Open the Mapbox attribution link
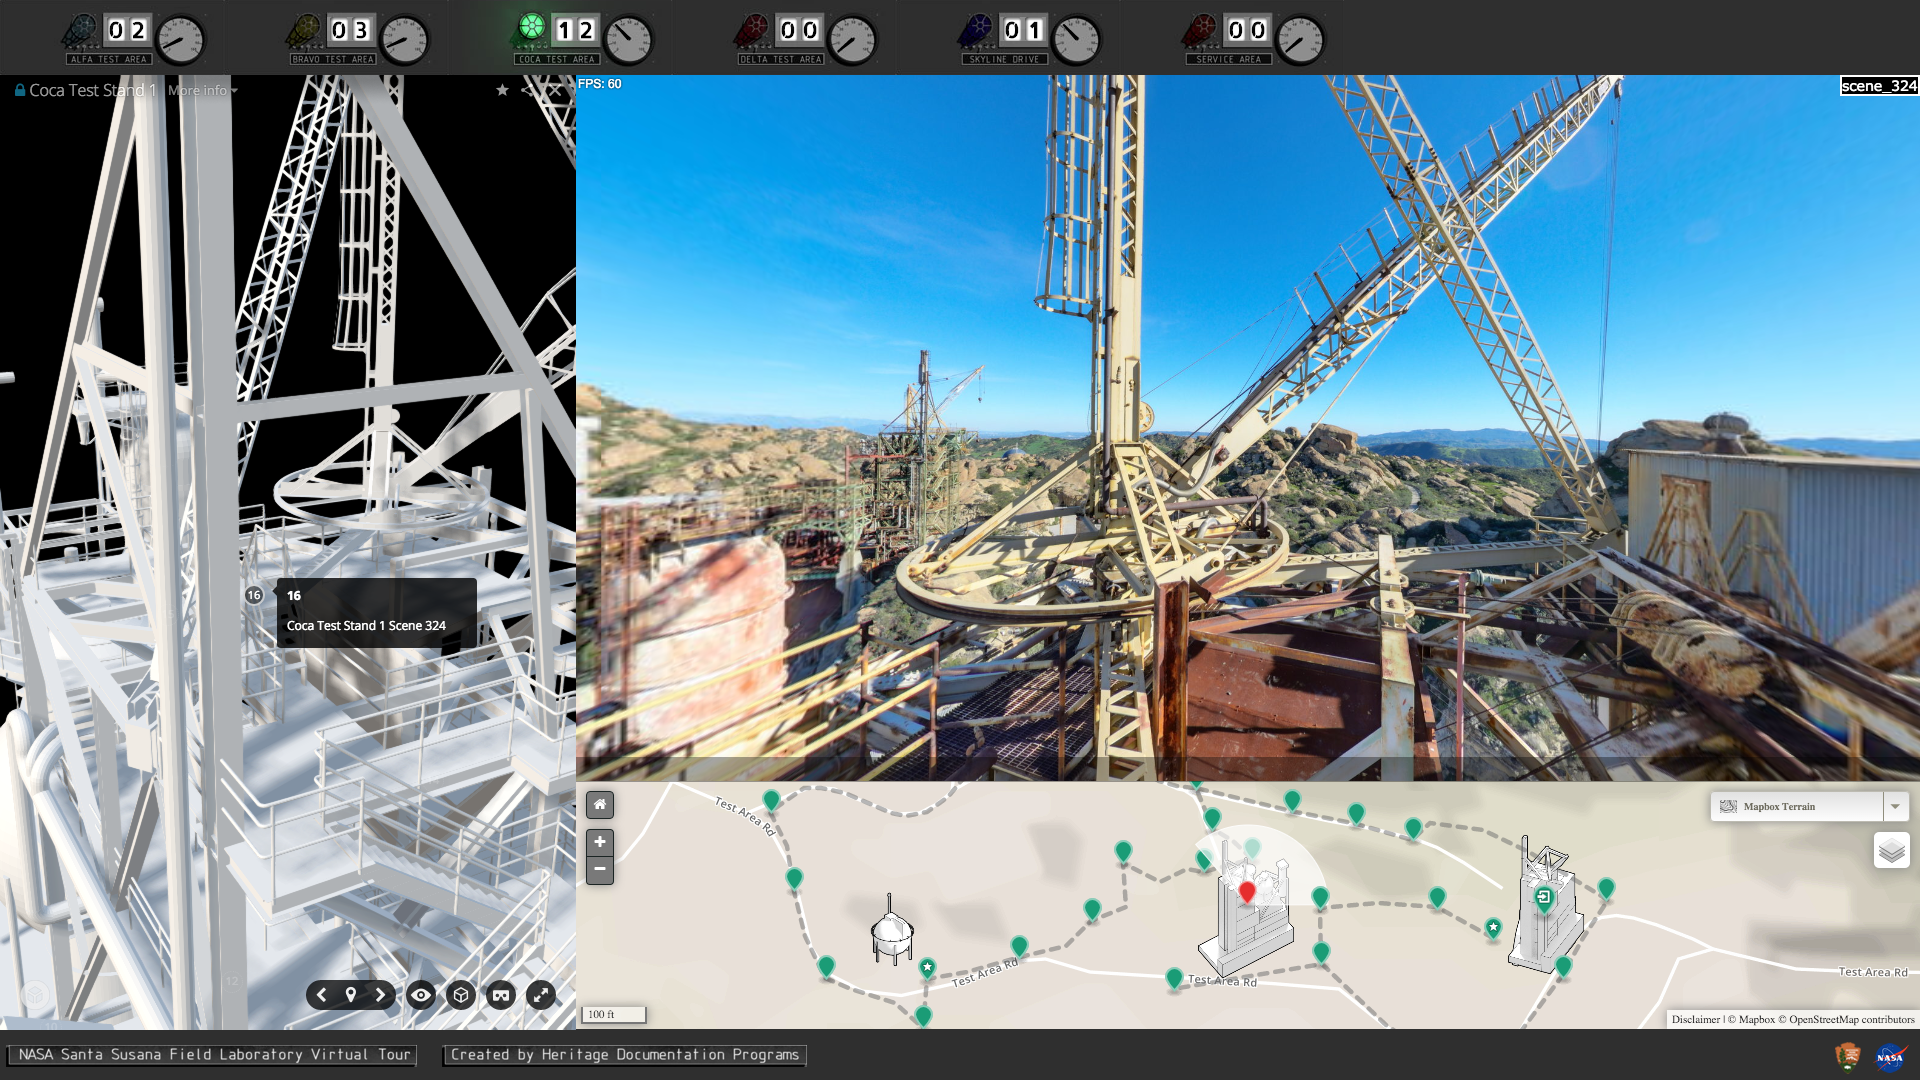The width and height of the screenshot is (1920, 1080). tap(1751, 1020)
